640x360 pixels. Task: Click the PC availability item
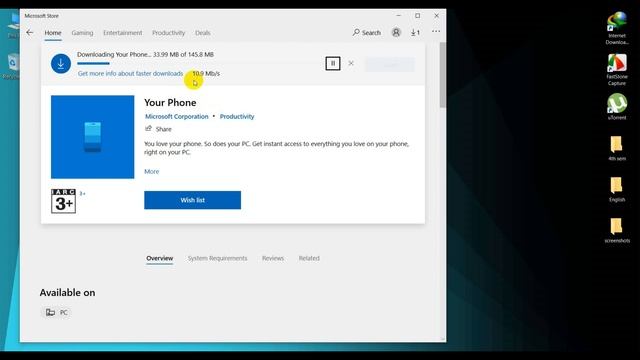click(x=57, y=312)
